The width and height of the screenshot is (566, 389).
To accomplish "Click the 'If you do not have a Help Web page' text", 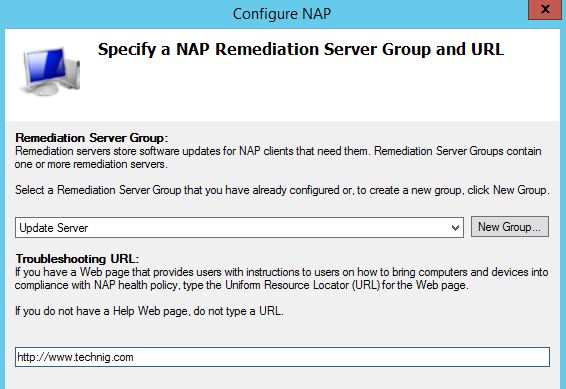I will pos(149,311).
